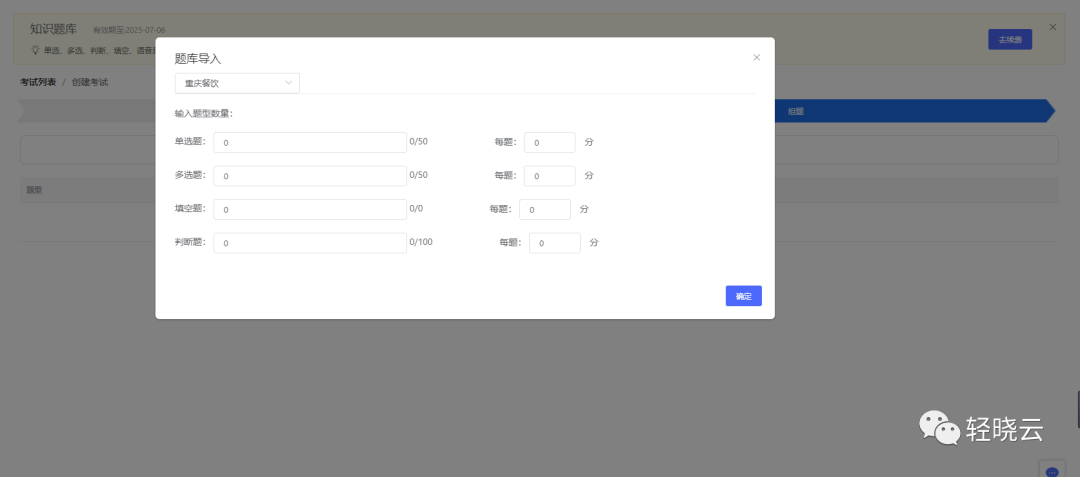Click the vertical scrollbar on right edge
This screenshot has width=1080, height=477.
tap(1077, 409)
